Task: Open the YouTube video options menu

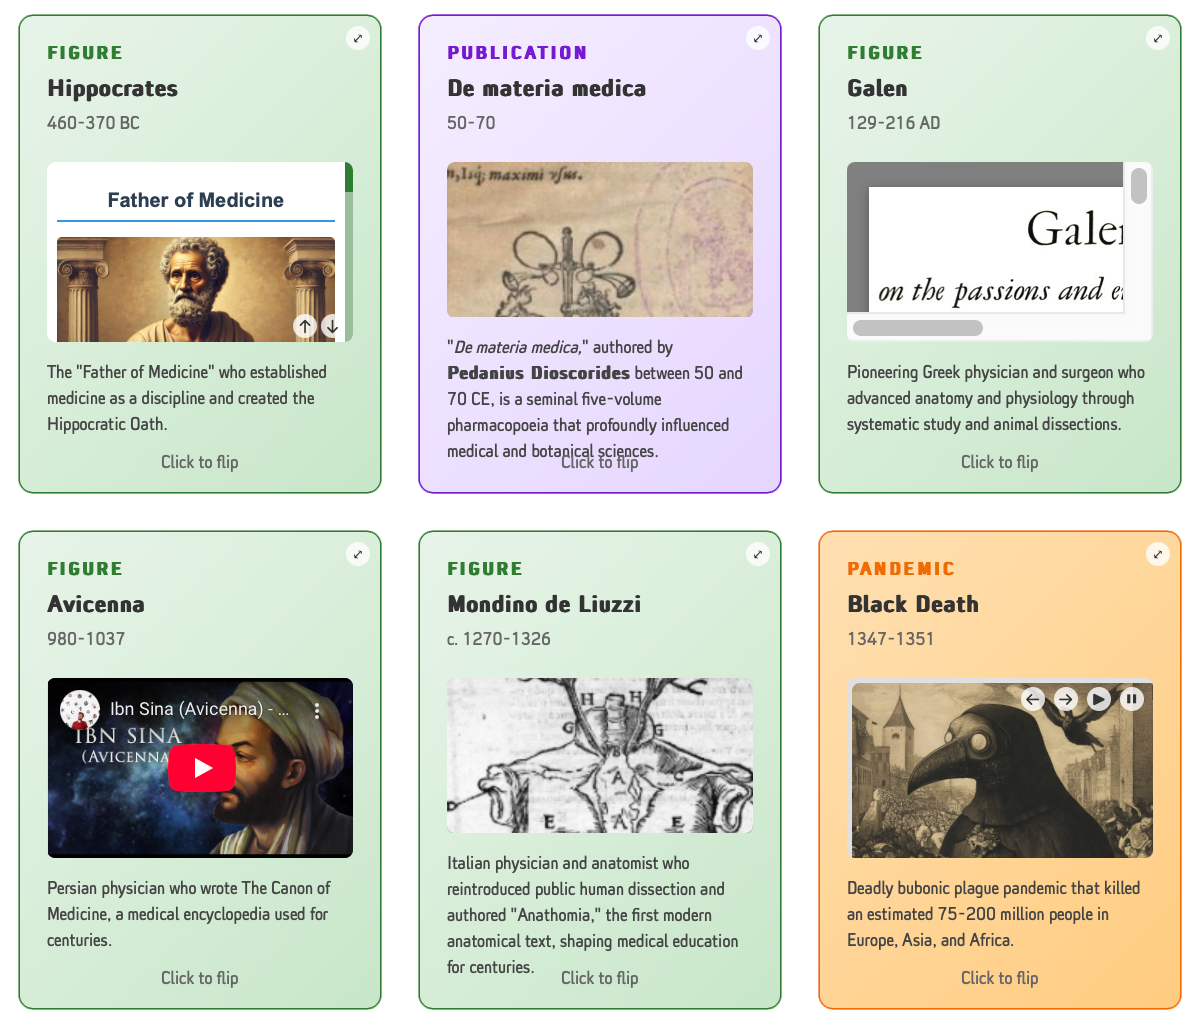Action: (x=317, y=711)
